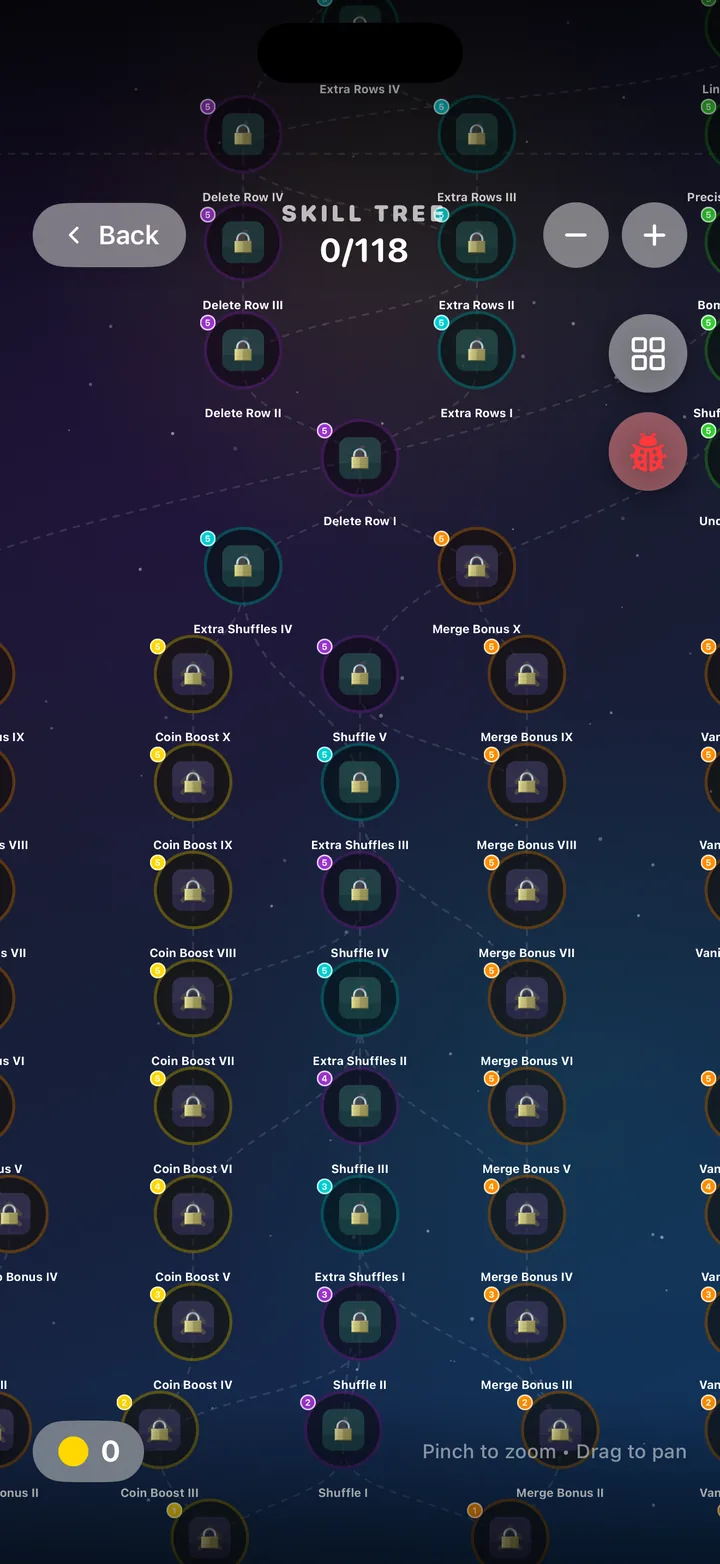This screenshot has height=1564, width=720.
Task: Tap the 'Extra Rows IV' label text
Action: tap(360, 89)
